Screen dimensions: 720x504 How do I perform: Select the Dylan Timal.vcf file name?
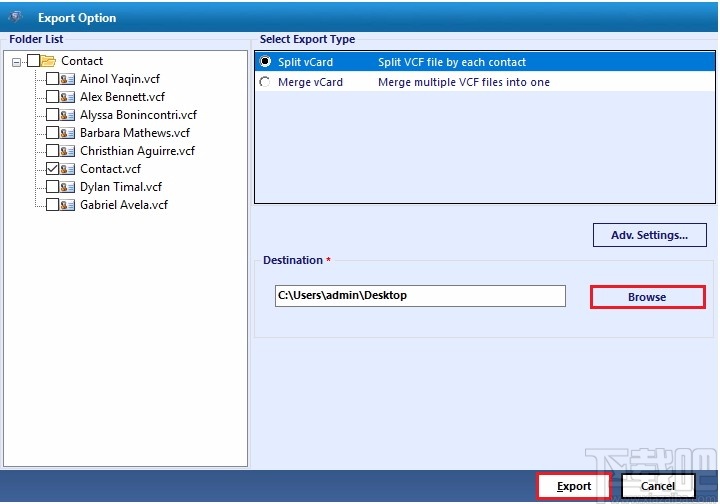point(121,187)
